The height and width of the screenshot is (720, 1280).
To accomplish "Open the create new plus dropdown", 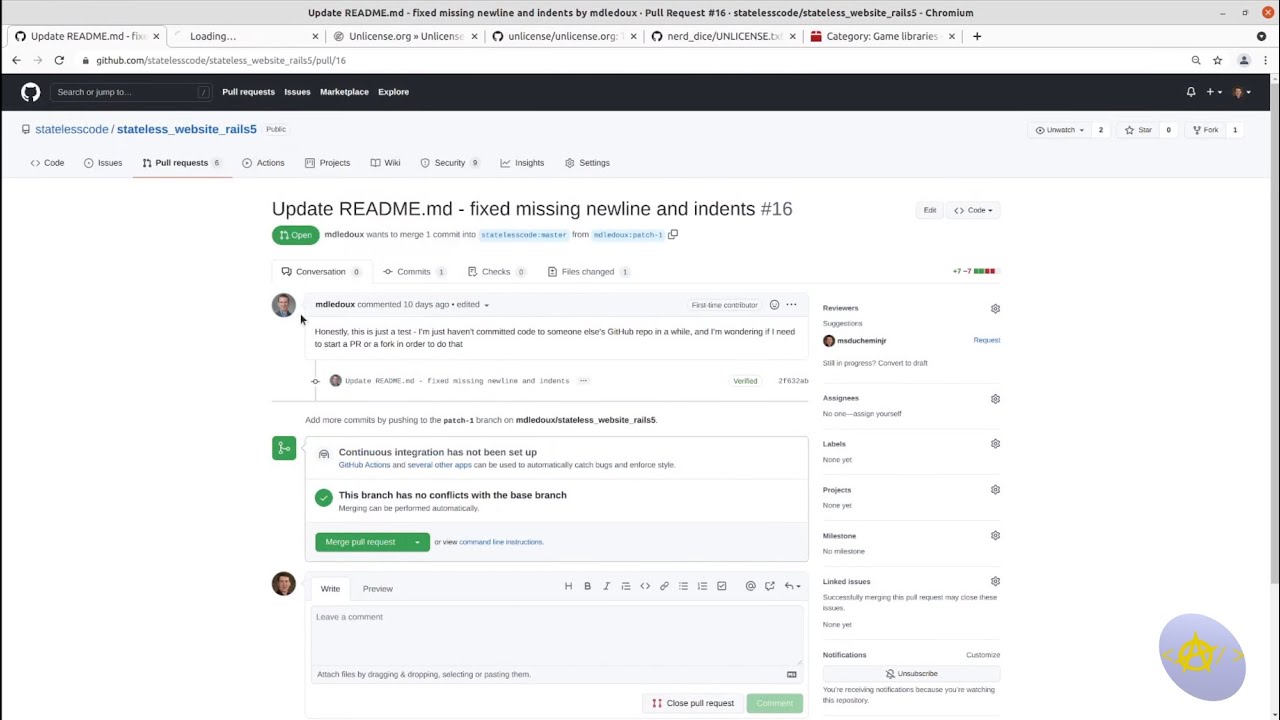I will coord(1214,92).
